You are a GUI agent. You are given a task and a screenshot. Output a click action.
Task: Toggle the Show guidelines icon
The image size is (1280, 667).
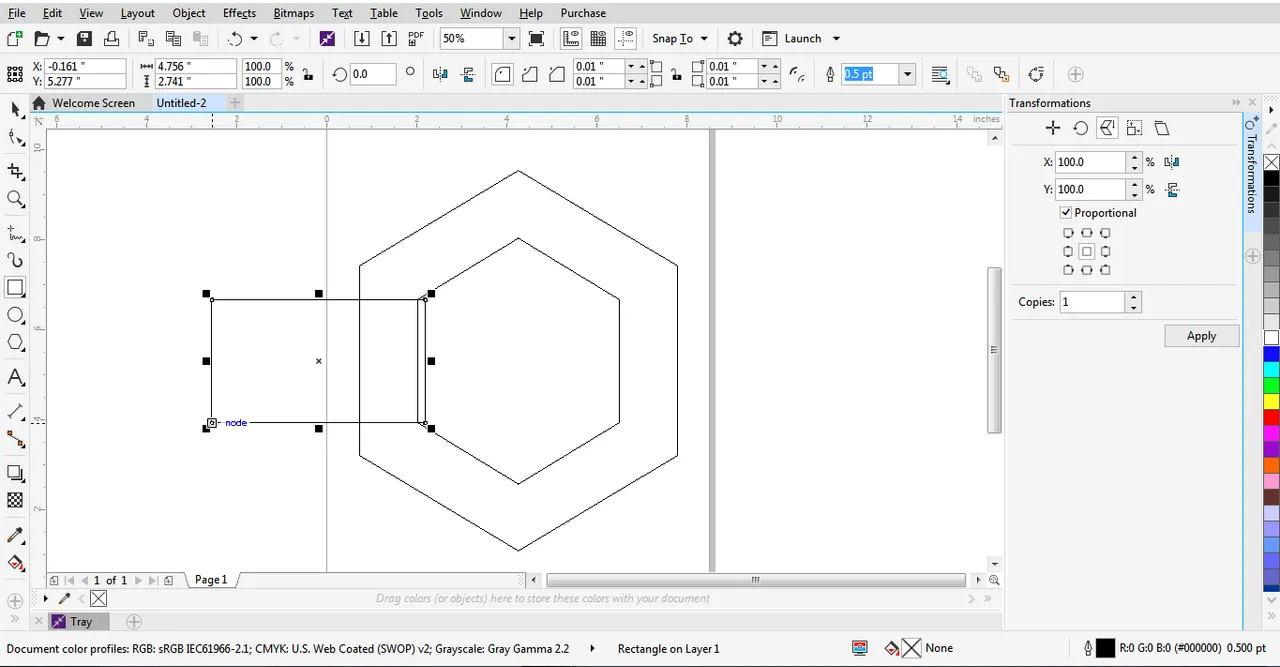[x=626, y=38]
